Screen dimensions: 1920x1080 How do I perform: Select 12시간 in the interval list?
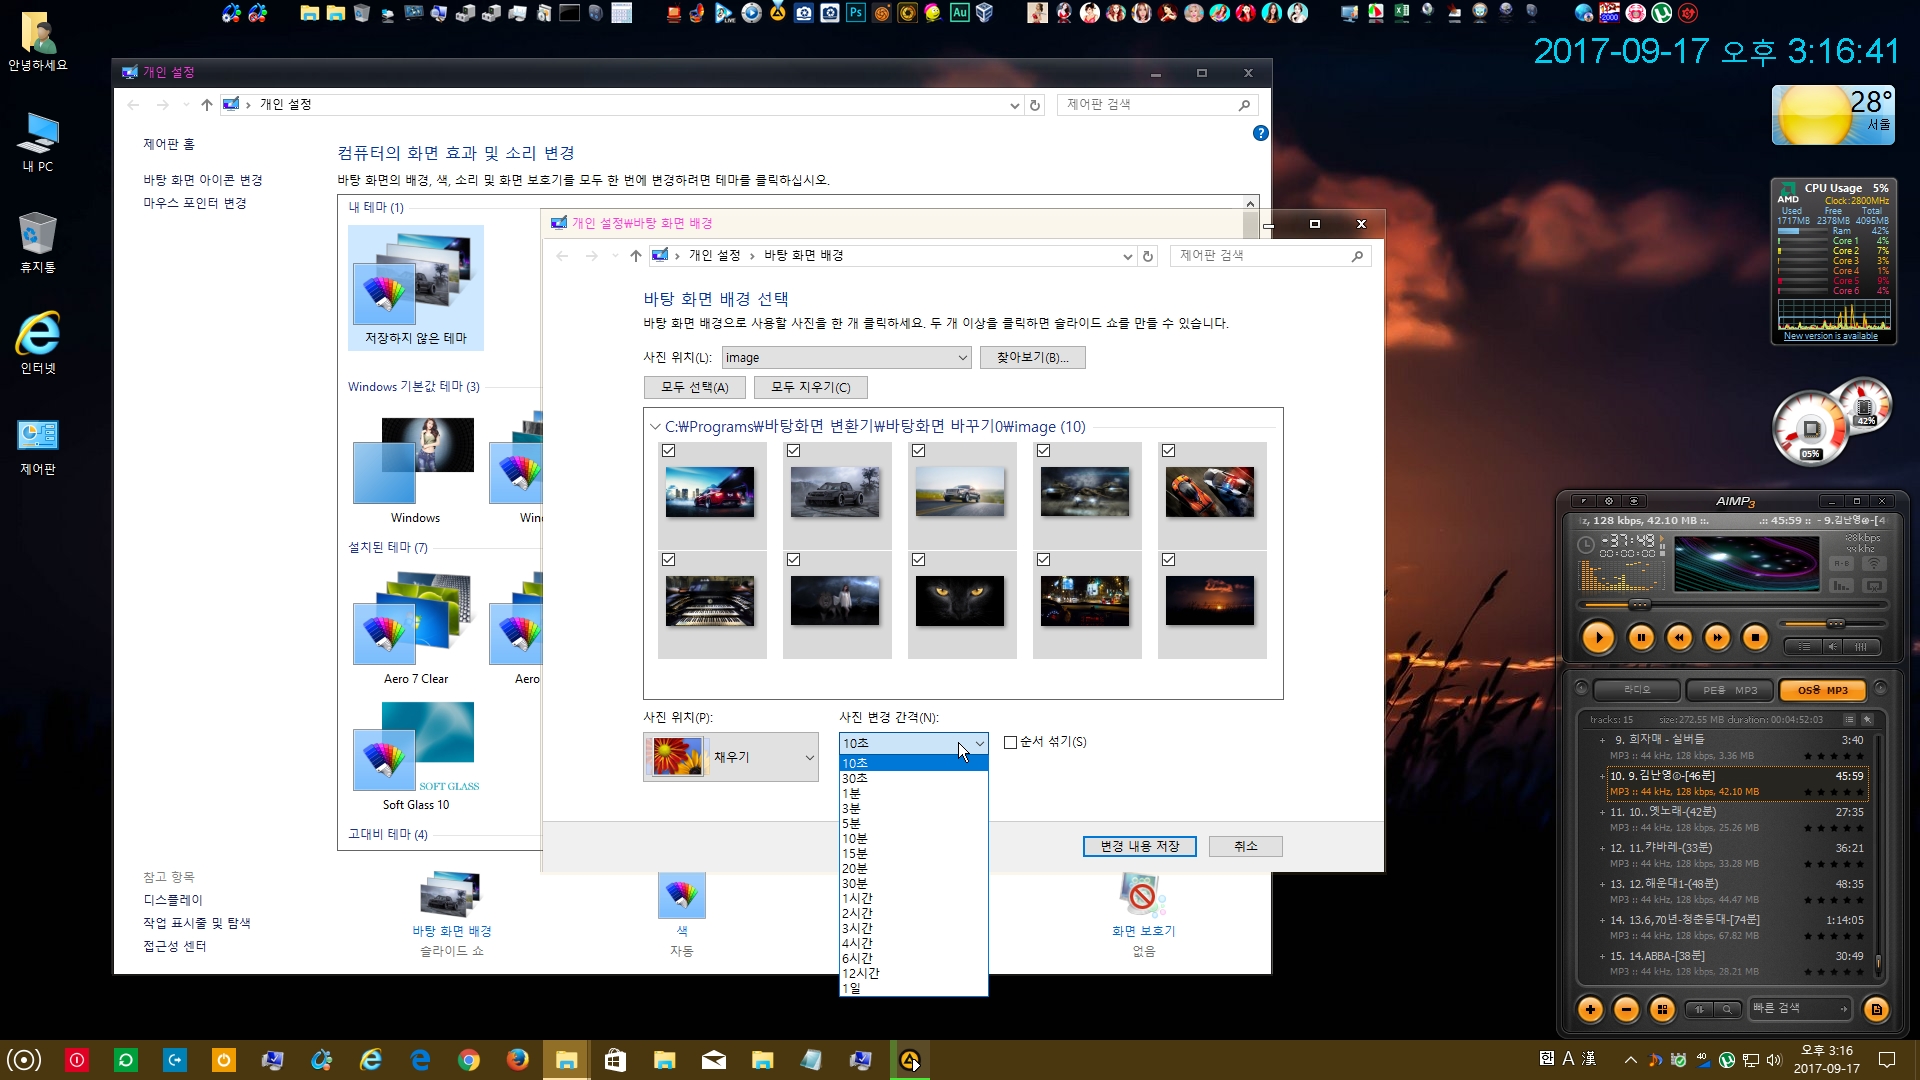click(913, 973)
